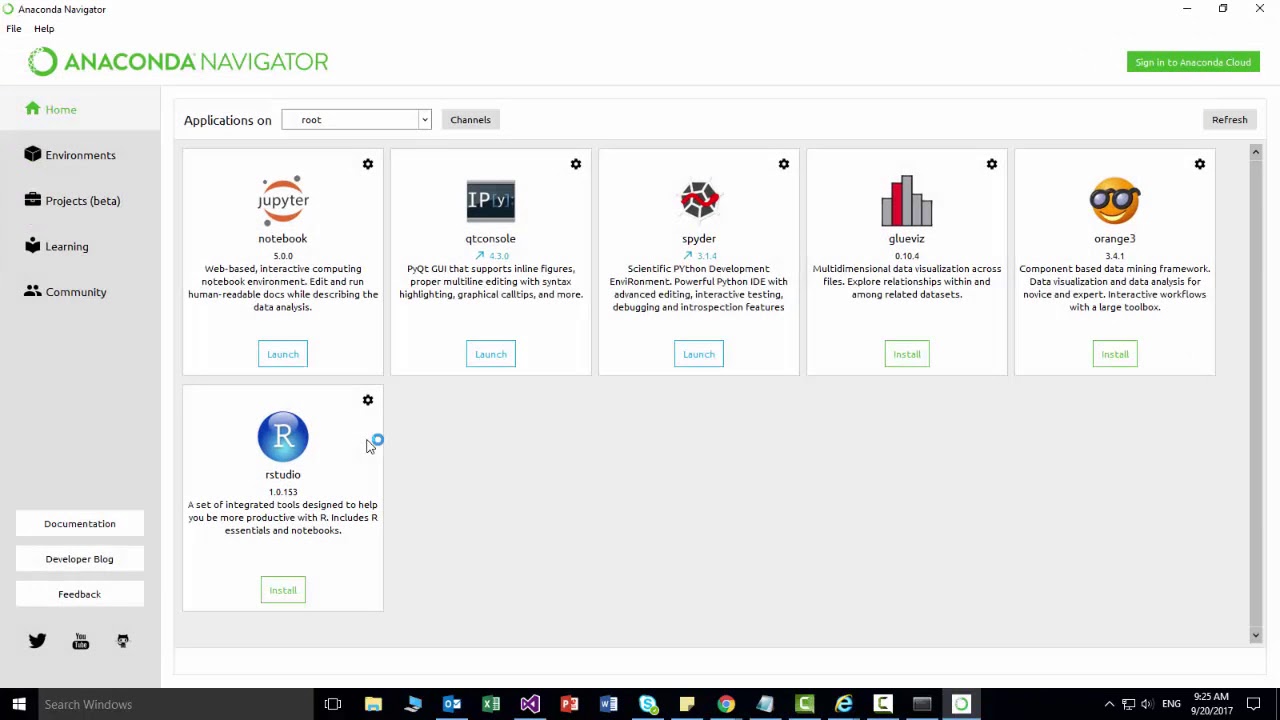Open Visual Studio from the taskbar
Image resolution: width=1280 pixels, height=720 pixels.
click(x=530, y=704)
